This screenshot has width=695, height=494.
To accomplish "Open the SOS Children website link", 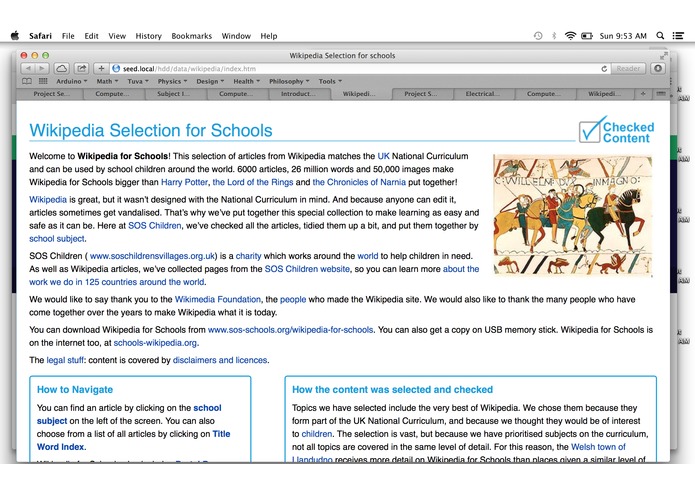I will point(307,268).
